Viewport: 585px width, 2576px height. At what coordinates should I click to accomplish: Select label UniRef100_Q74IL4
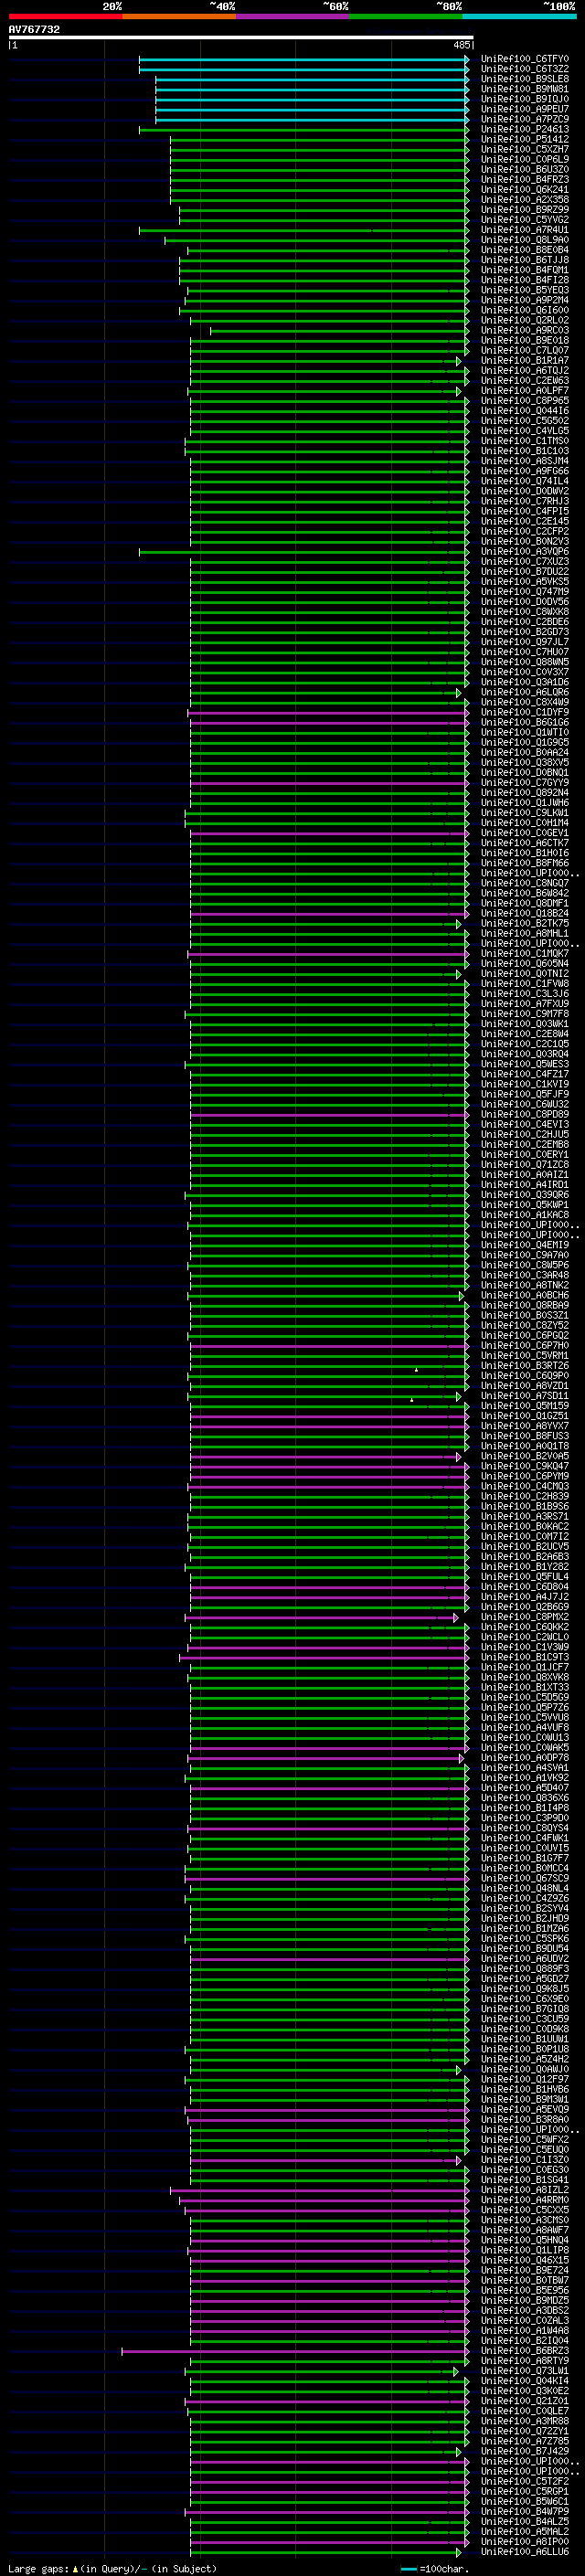524,481
